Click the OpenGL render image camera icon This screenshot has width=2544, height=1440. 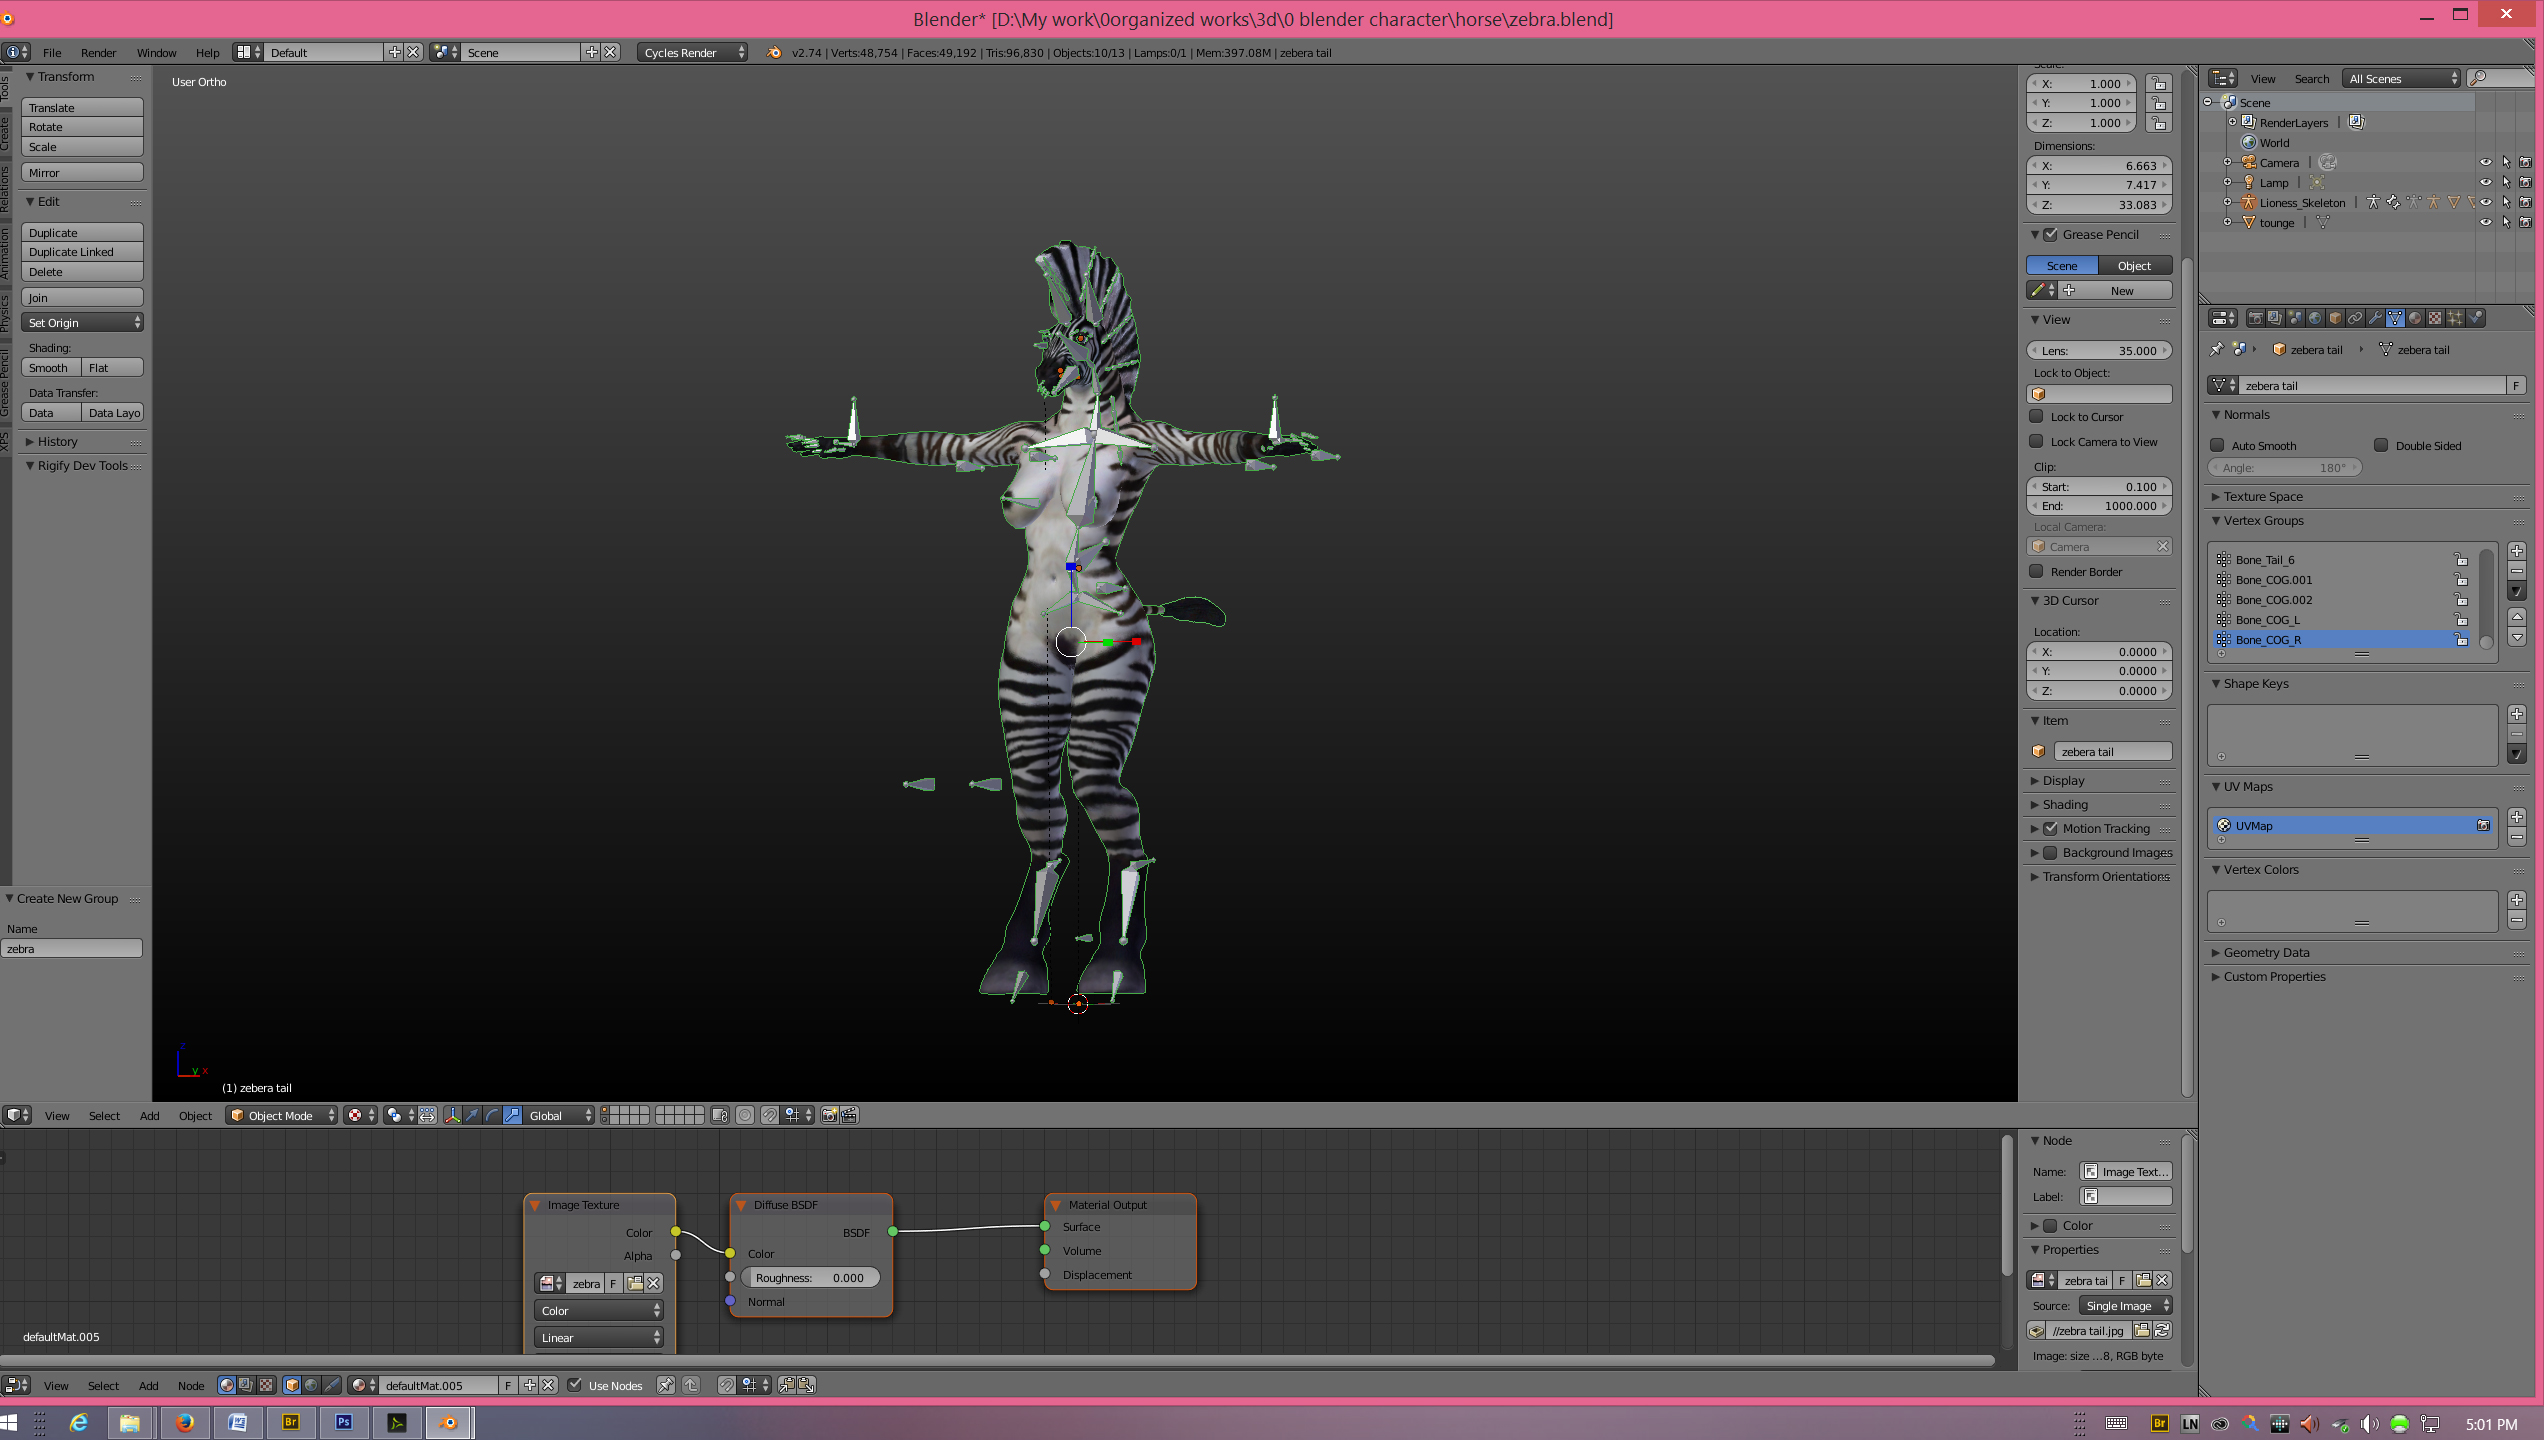[x=829, y=1115]
